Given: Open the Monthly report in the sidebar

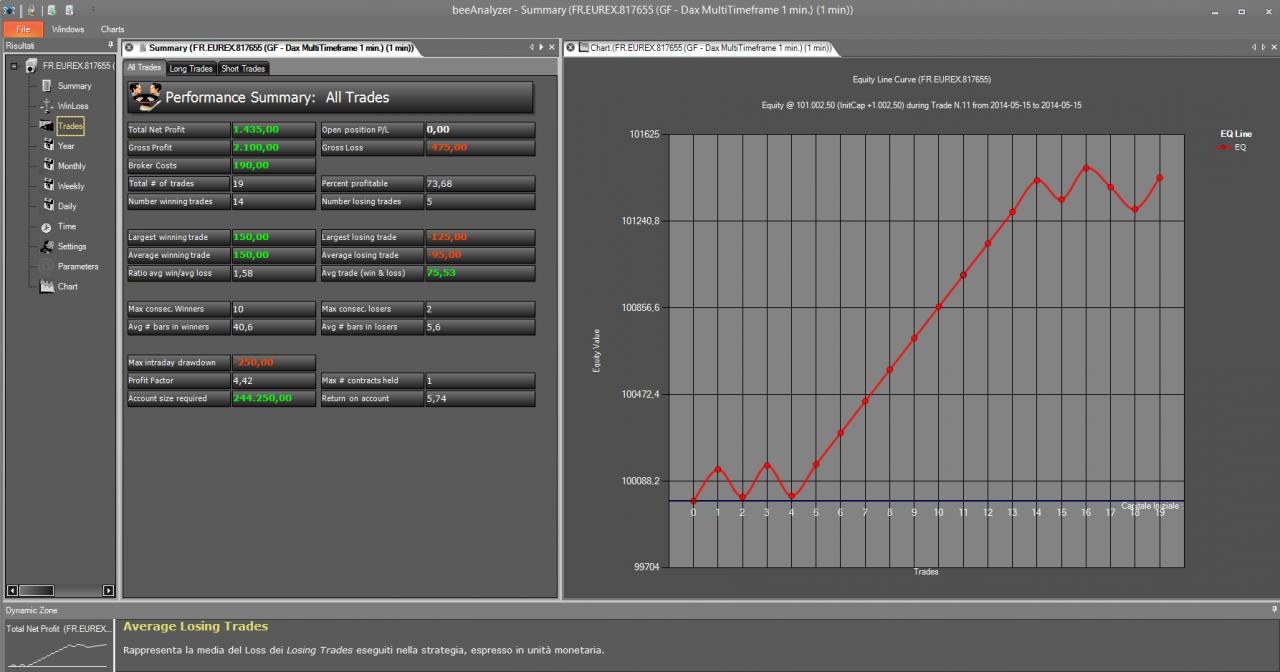Looking at the screenshot, I should tap(72, 166).
